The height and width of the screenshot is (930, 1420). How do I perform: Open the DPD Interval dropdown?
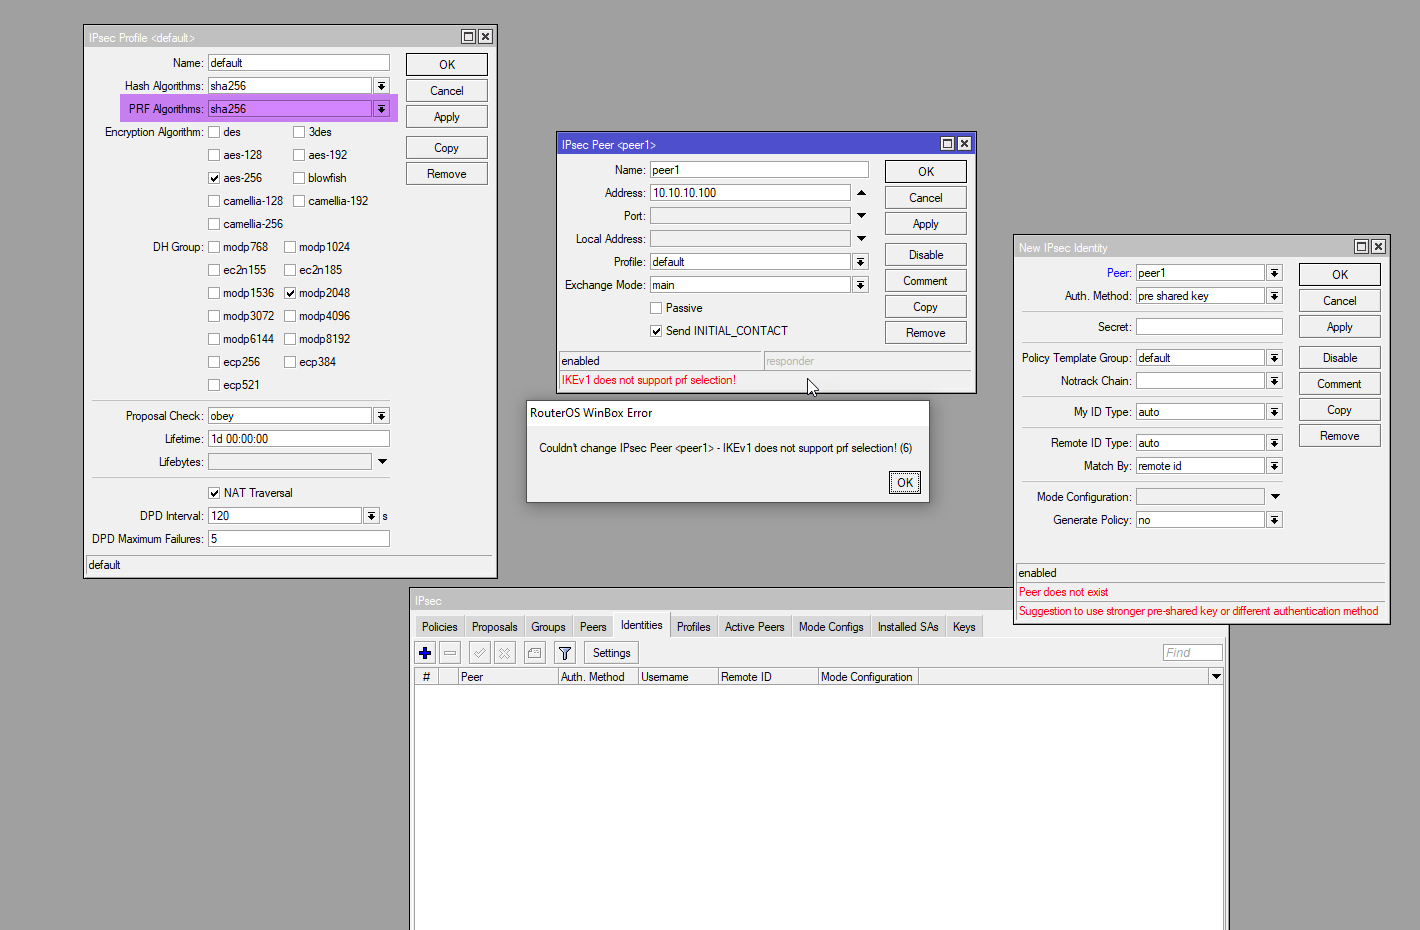point(371,516)
